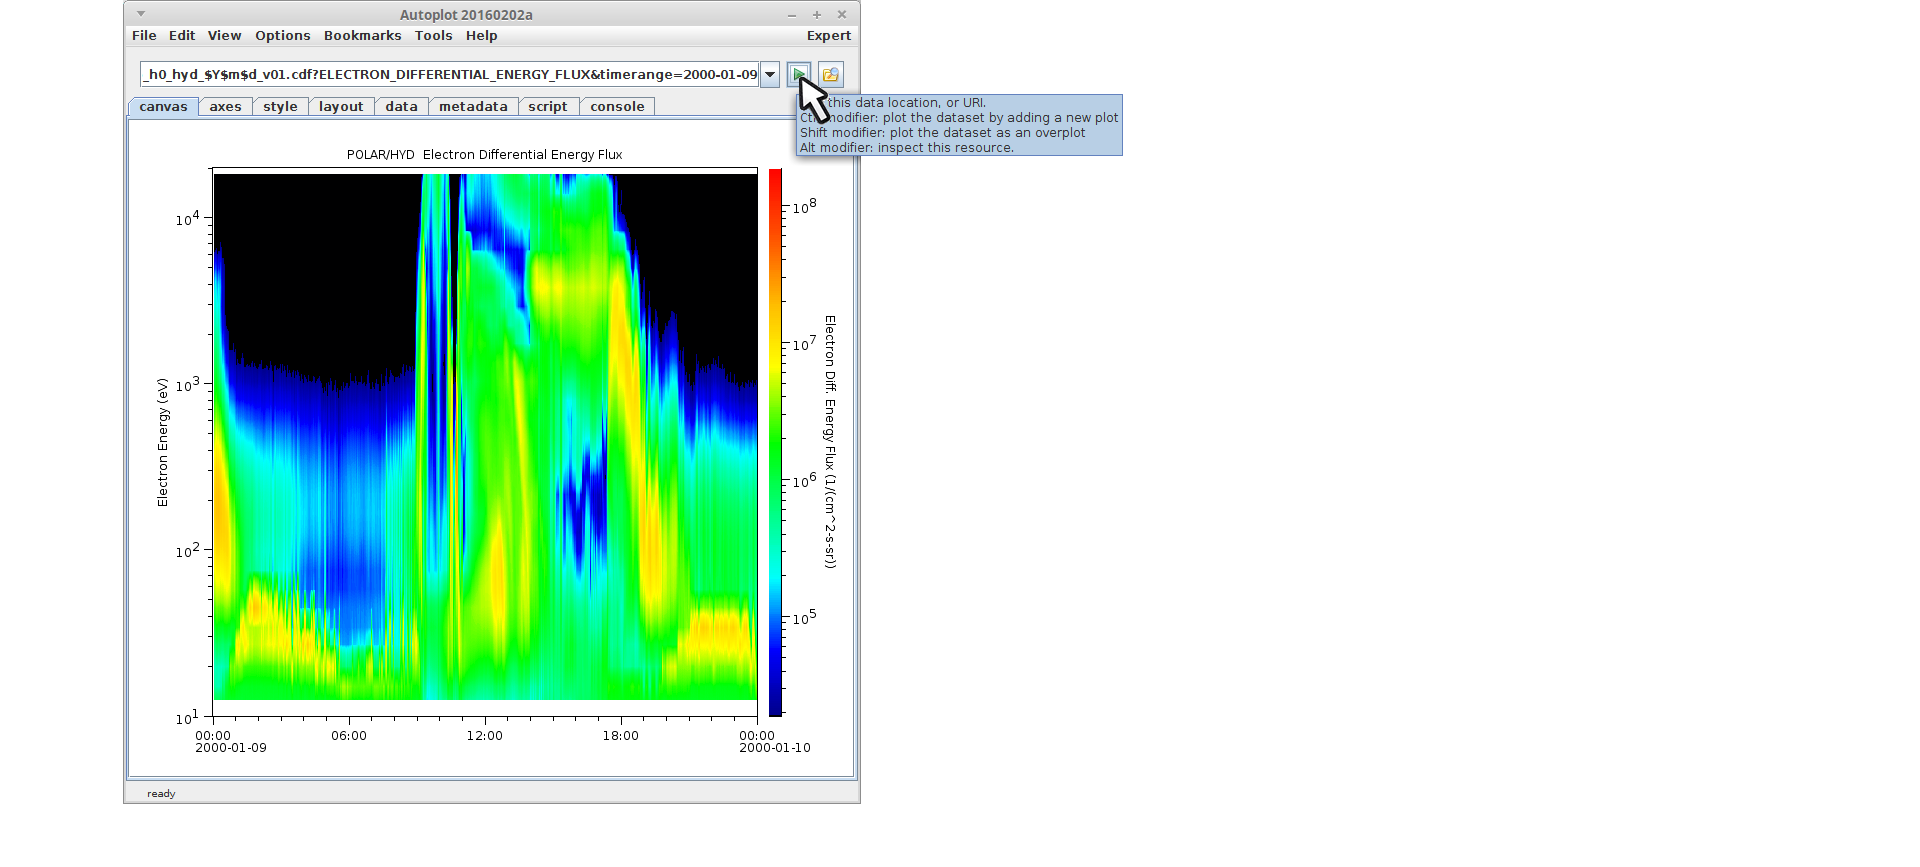Open the console tab
The image size is (1920, 867).
tap(617, 107)
